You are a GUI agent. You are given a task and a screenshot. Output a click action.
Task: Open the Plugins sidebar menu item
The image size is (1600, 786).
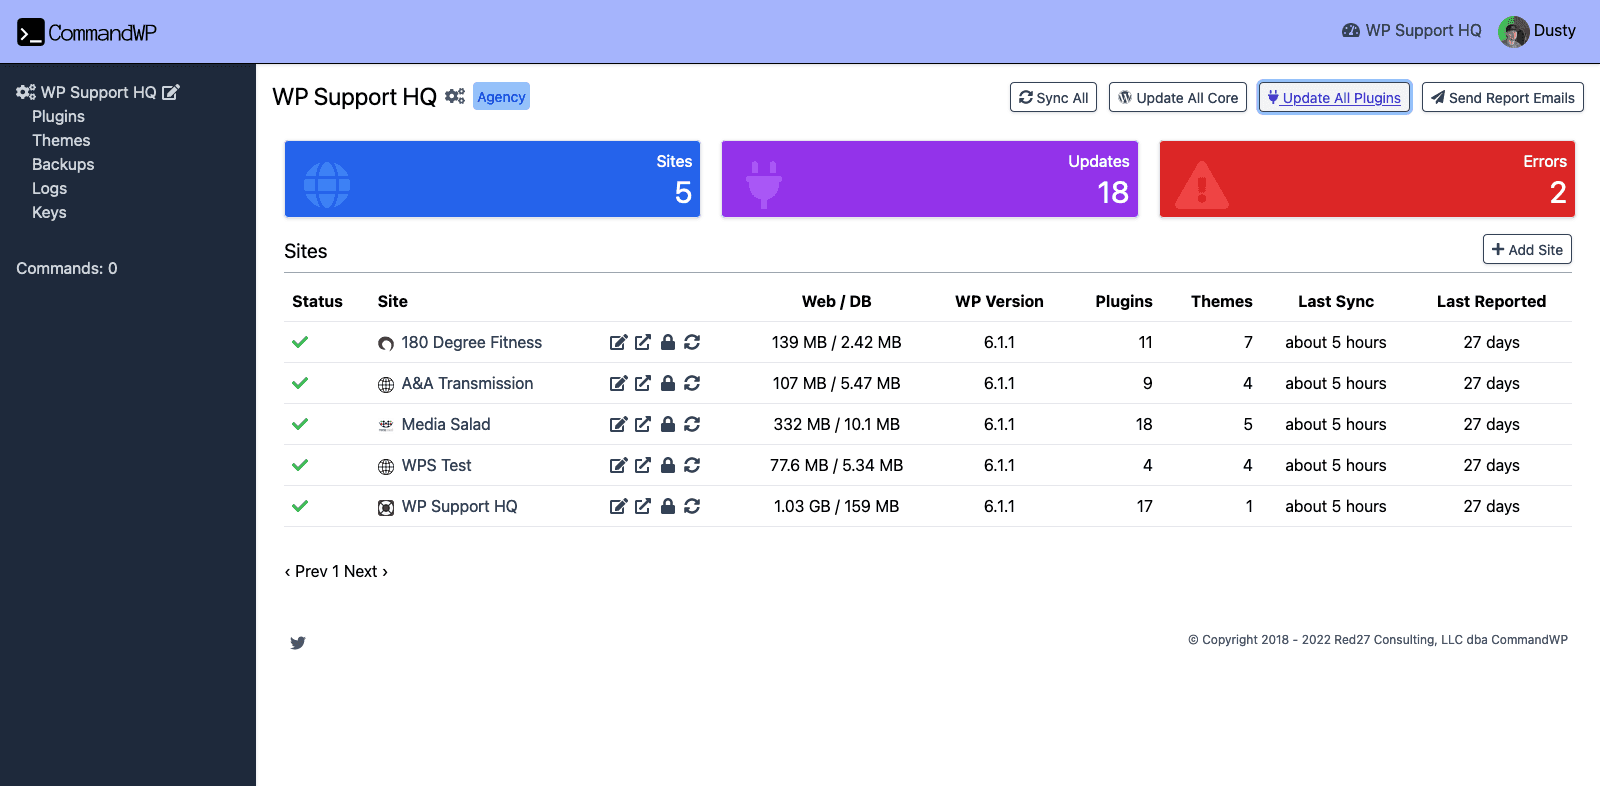point(58,116)
